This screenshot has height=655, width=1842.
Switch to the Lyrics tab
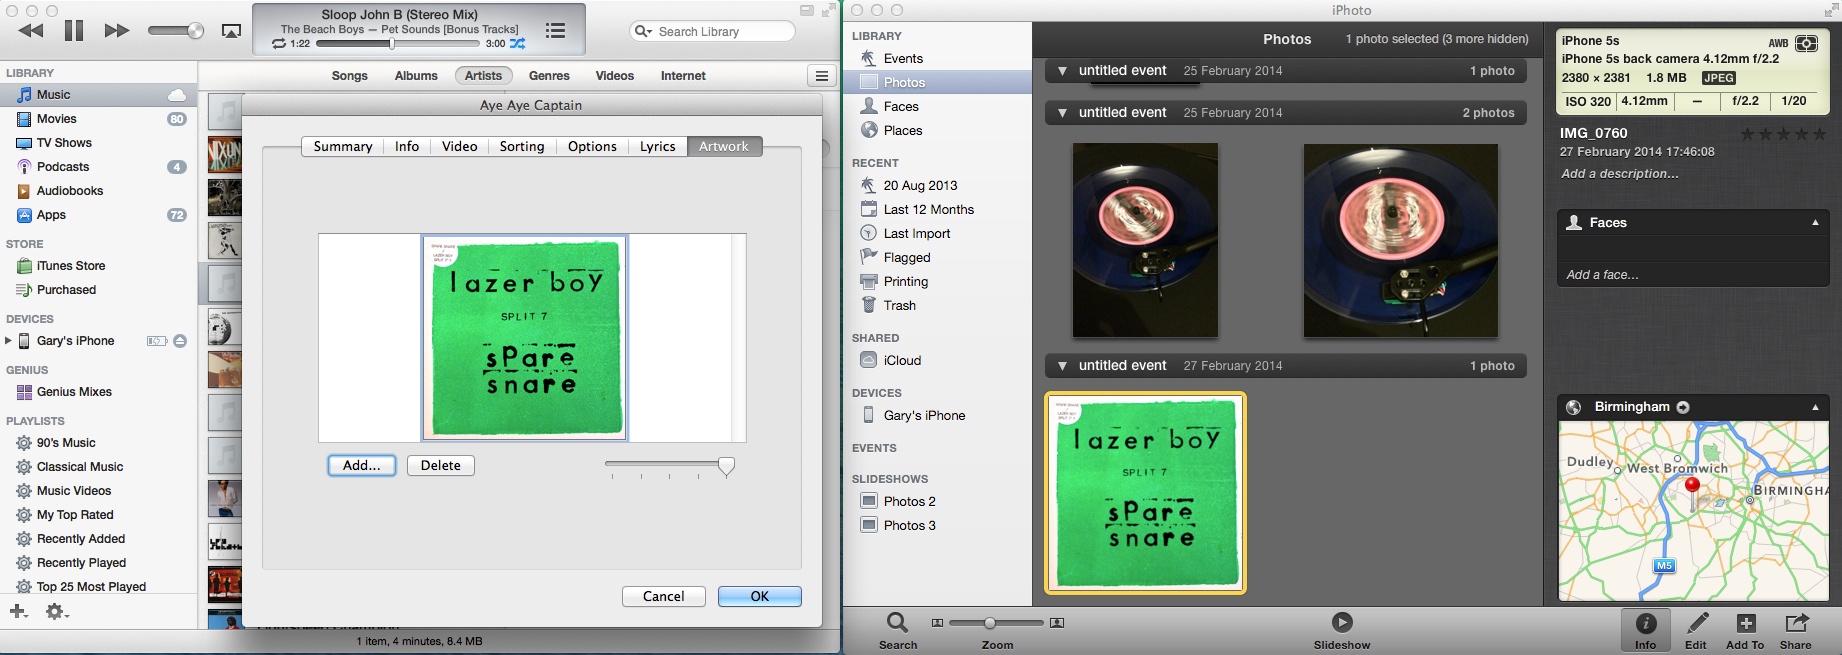pyautogui.click(x=658, y=146)
